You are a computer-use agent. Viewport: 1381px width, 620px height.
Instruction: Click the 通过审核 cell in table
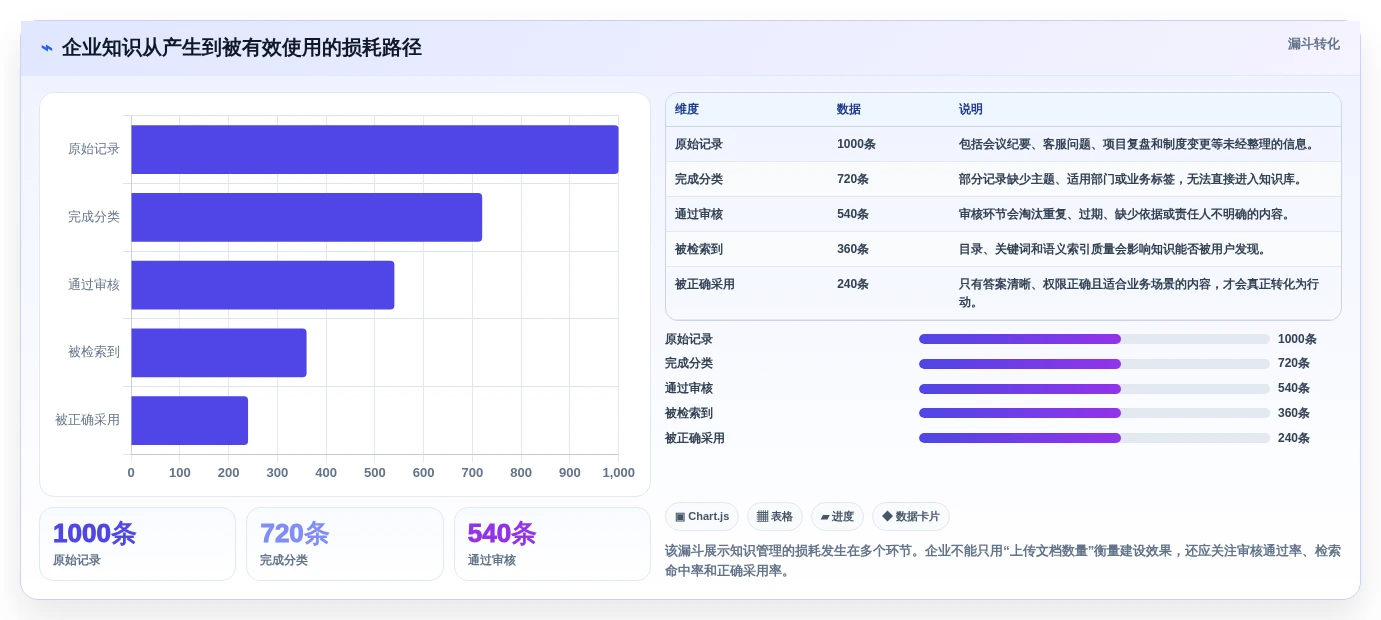pos(699,214)
